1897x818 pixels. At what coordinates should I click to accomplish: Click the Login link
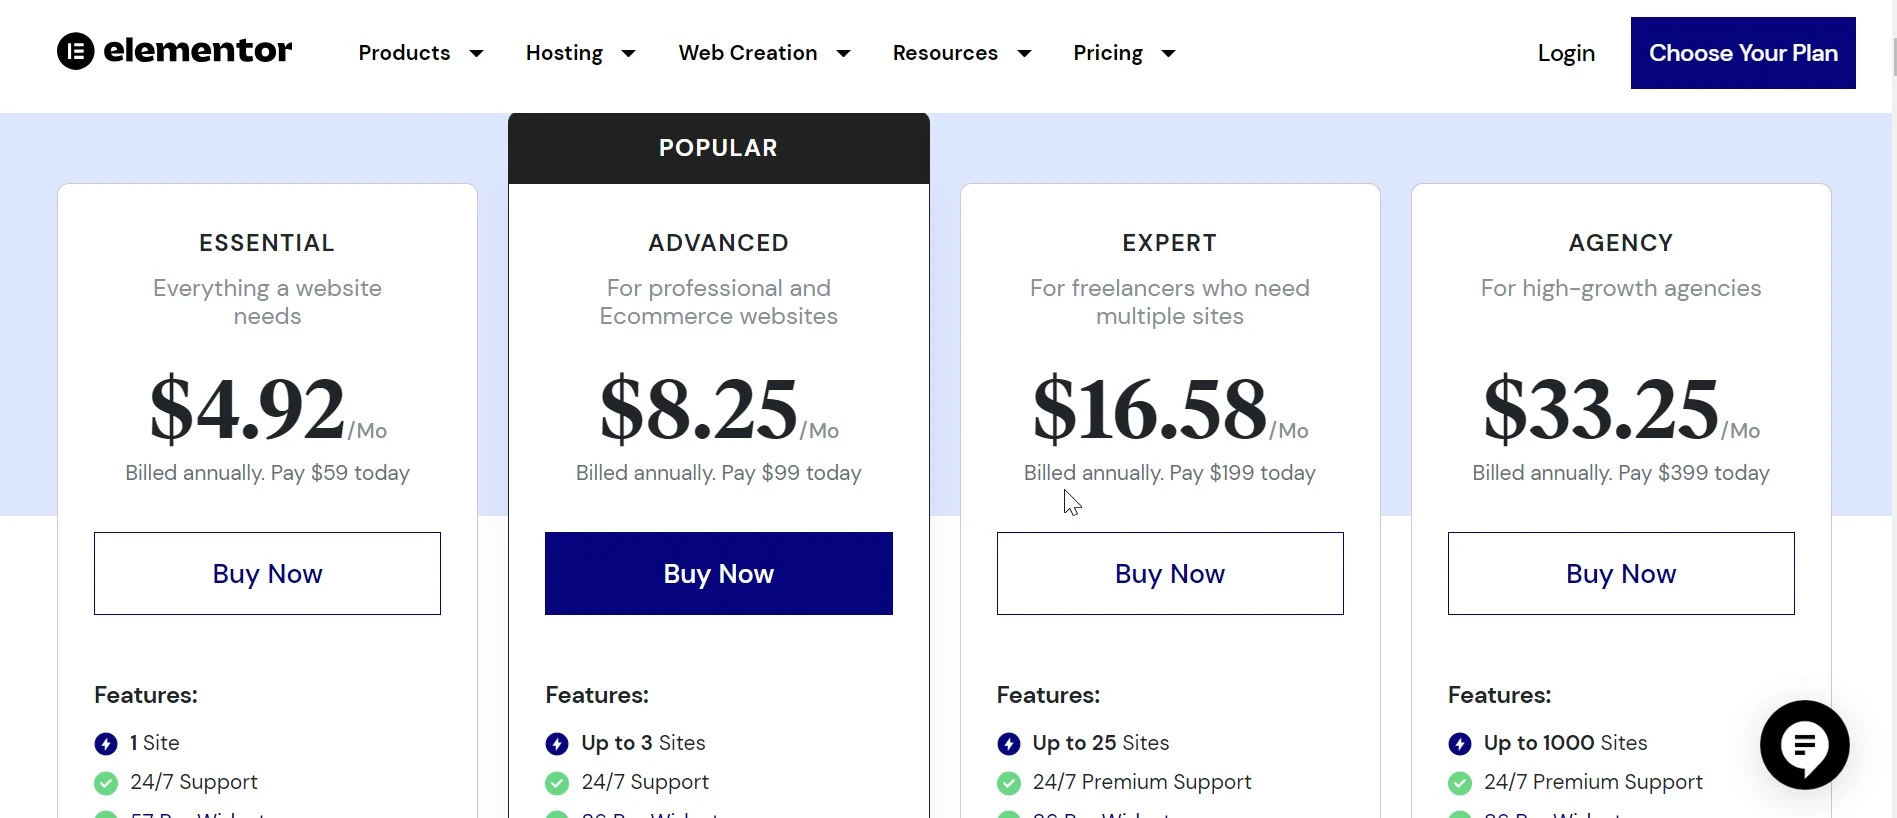tap(1566, 53)
